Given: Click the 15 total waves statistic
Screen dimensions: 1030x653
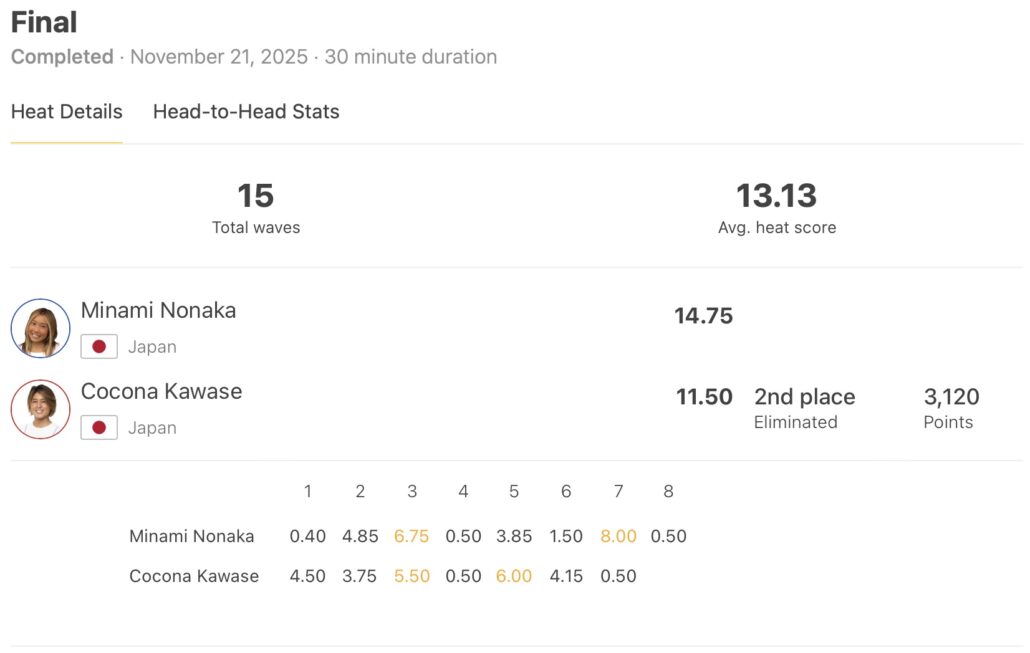Looking at the screenshot, I should click(256, 196).
